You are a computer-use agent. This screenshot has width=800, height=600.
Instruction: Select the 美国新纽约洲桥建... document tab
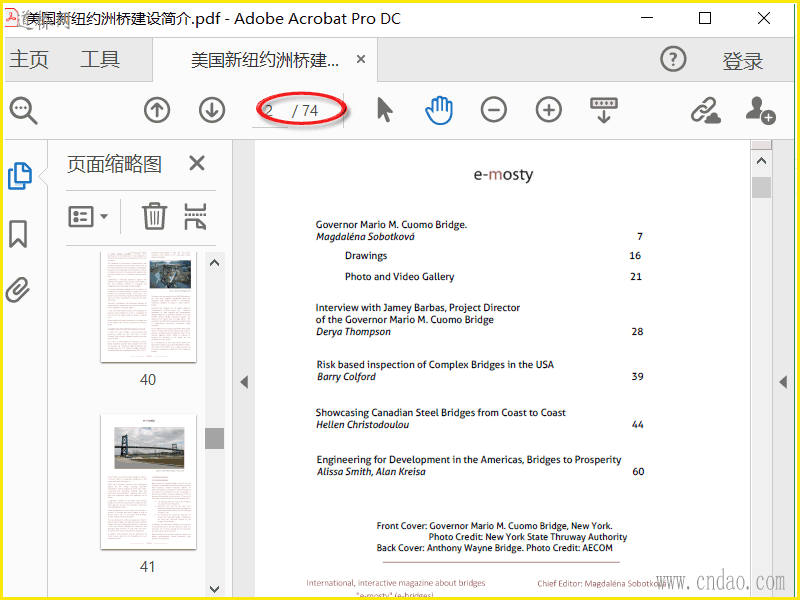[264, 60]
